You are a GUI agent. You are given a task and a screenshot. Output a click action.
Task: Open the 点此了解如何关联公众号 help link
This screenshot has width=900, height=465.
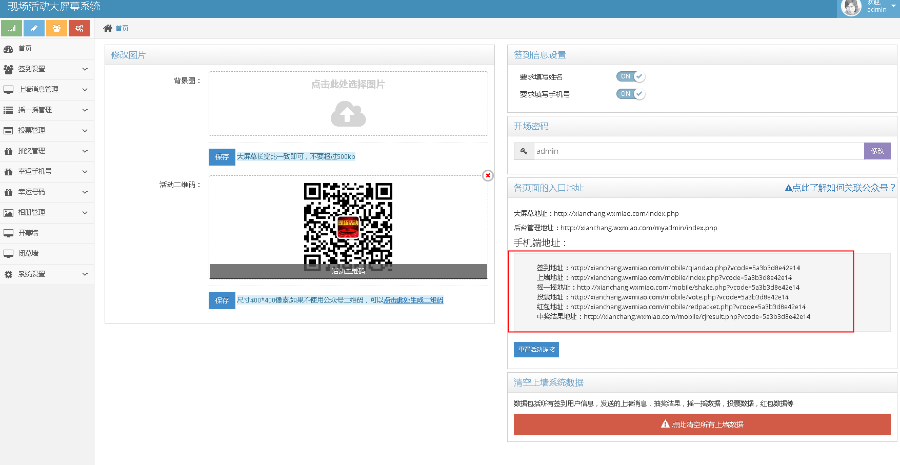click(x=840, y=188)
